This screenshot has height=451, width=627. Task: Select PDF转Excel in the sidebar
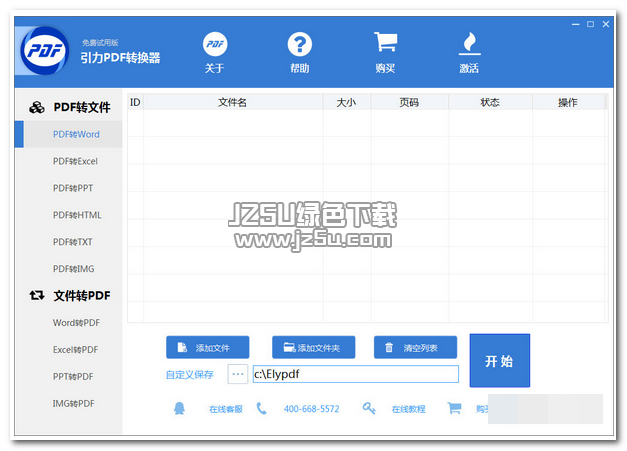(75, 161)
